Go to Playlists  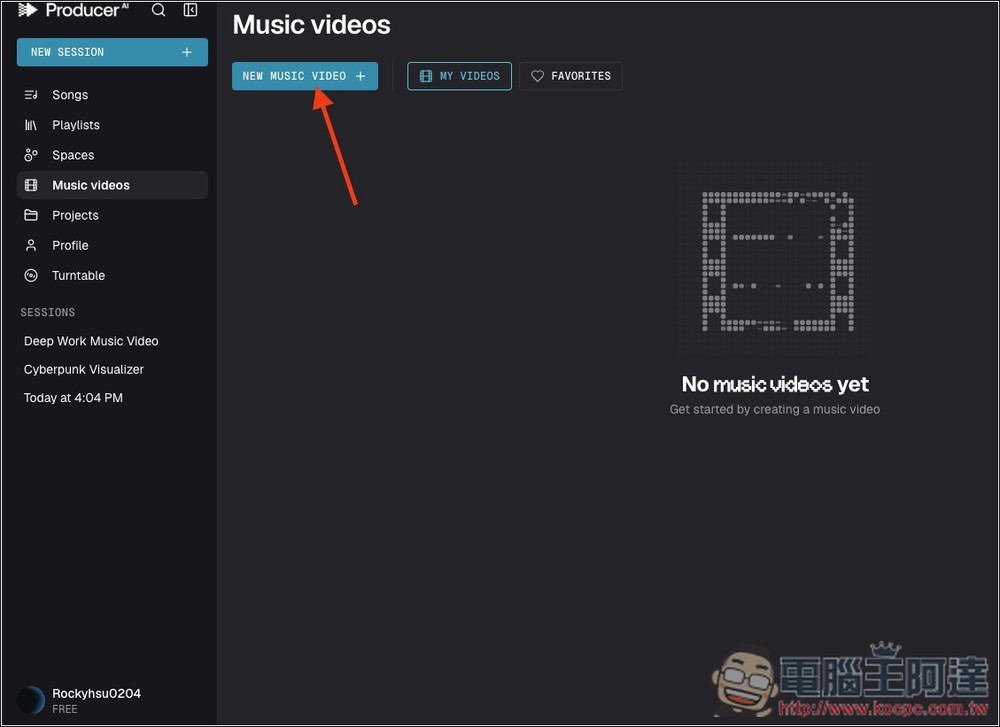click(x=112, y=125)
